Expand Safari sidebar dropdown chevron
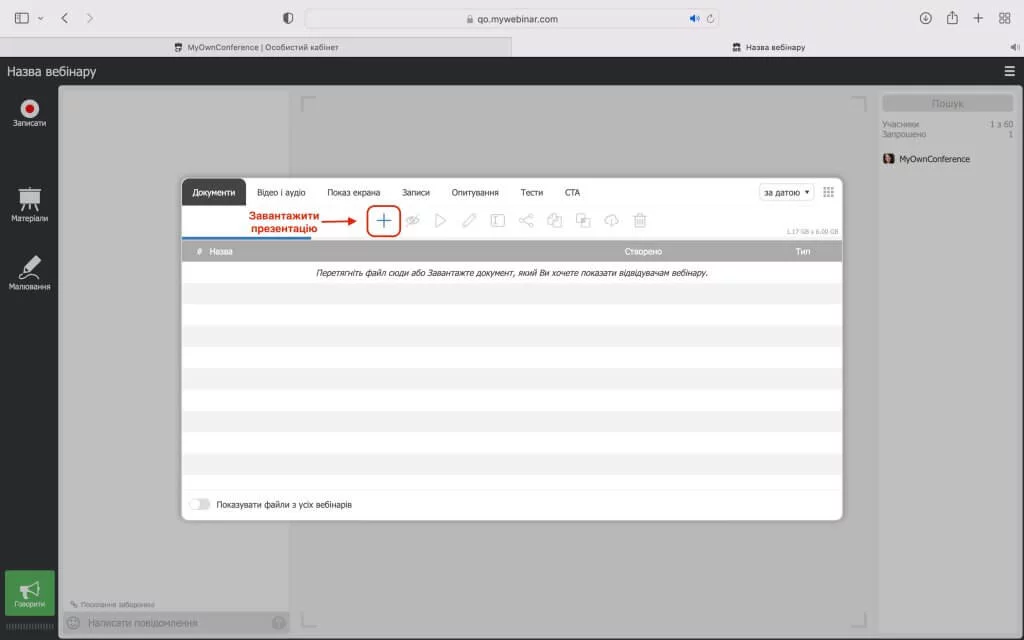This screenshot has width=1024, height=640. point(41,18)
